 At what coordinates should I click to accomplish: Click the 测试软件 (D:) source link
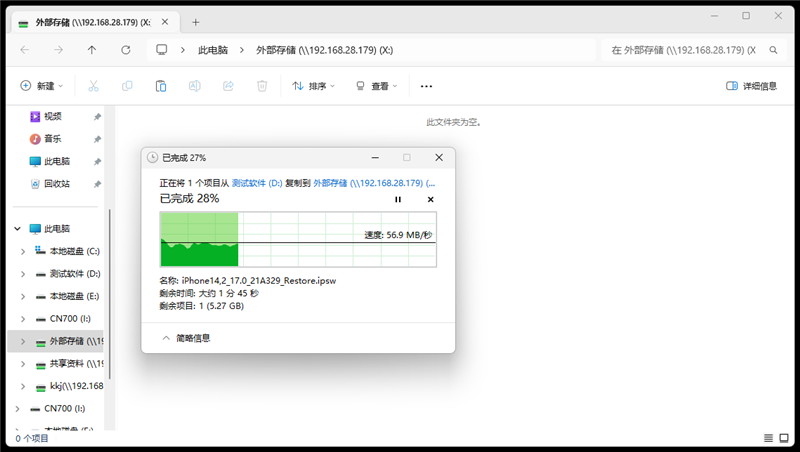click(x=257, y=183)
